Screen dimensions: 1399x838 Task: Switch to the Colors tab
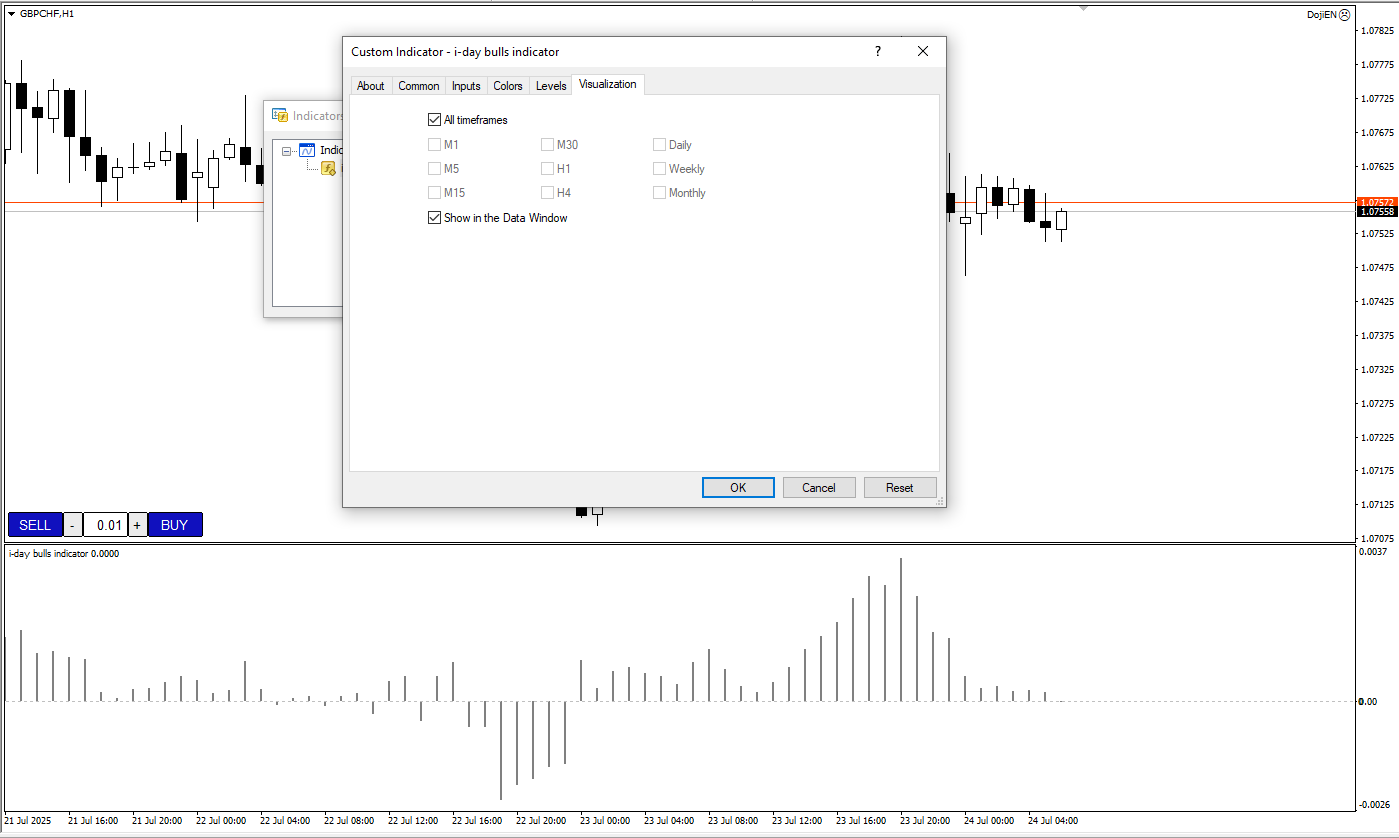(x=508, y=86)
